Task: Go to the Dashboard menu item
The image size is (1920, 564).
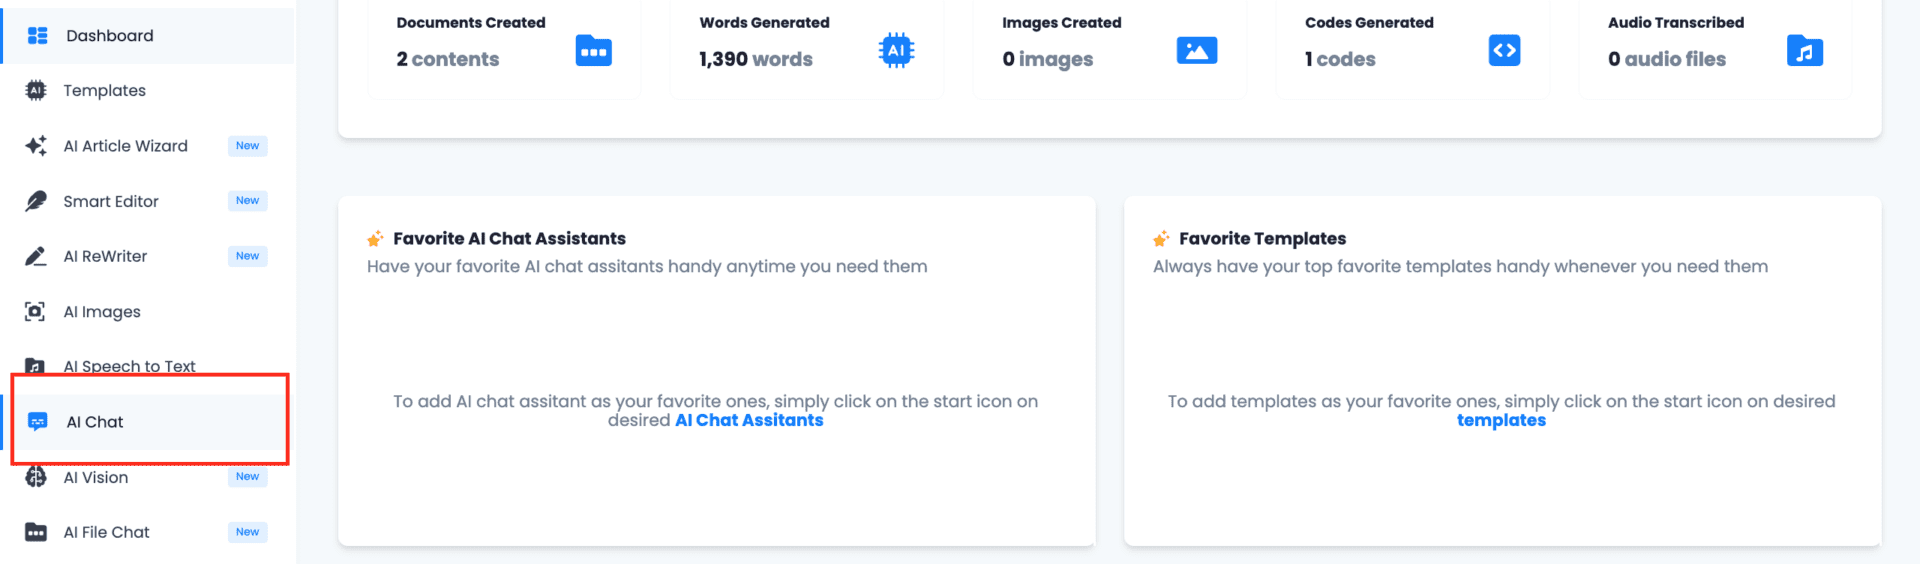Action: click(110, 36)
